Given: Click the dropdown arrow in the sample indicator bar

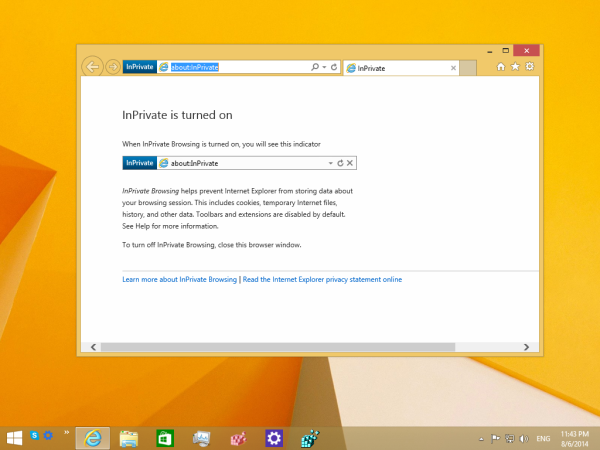Looking at the screenshot, I should 330,163.
